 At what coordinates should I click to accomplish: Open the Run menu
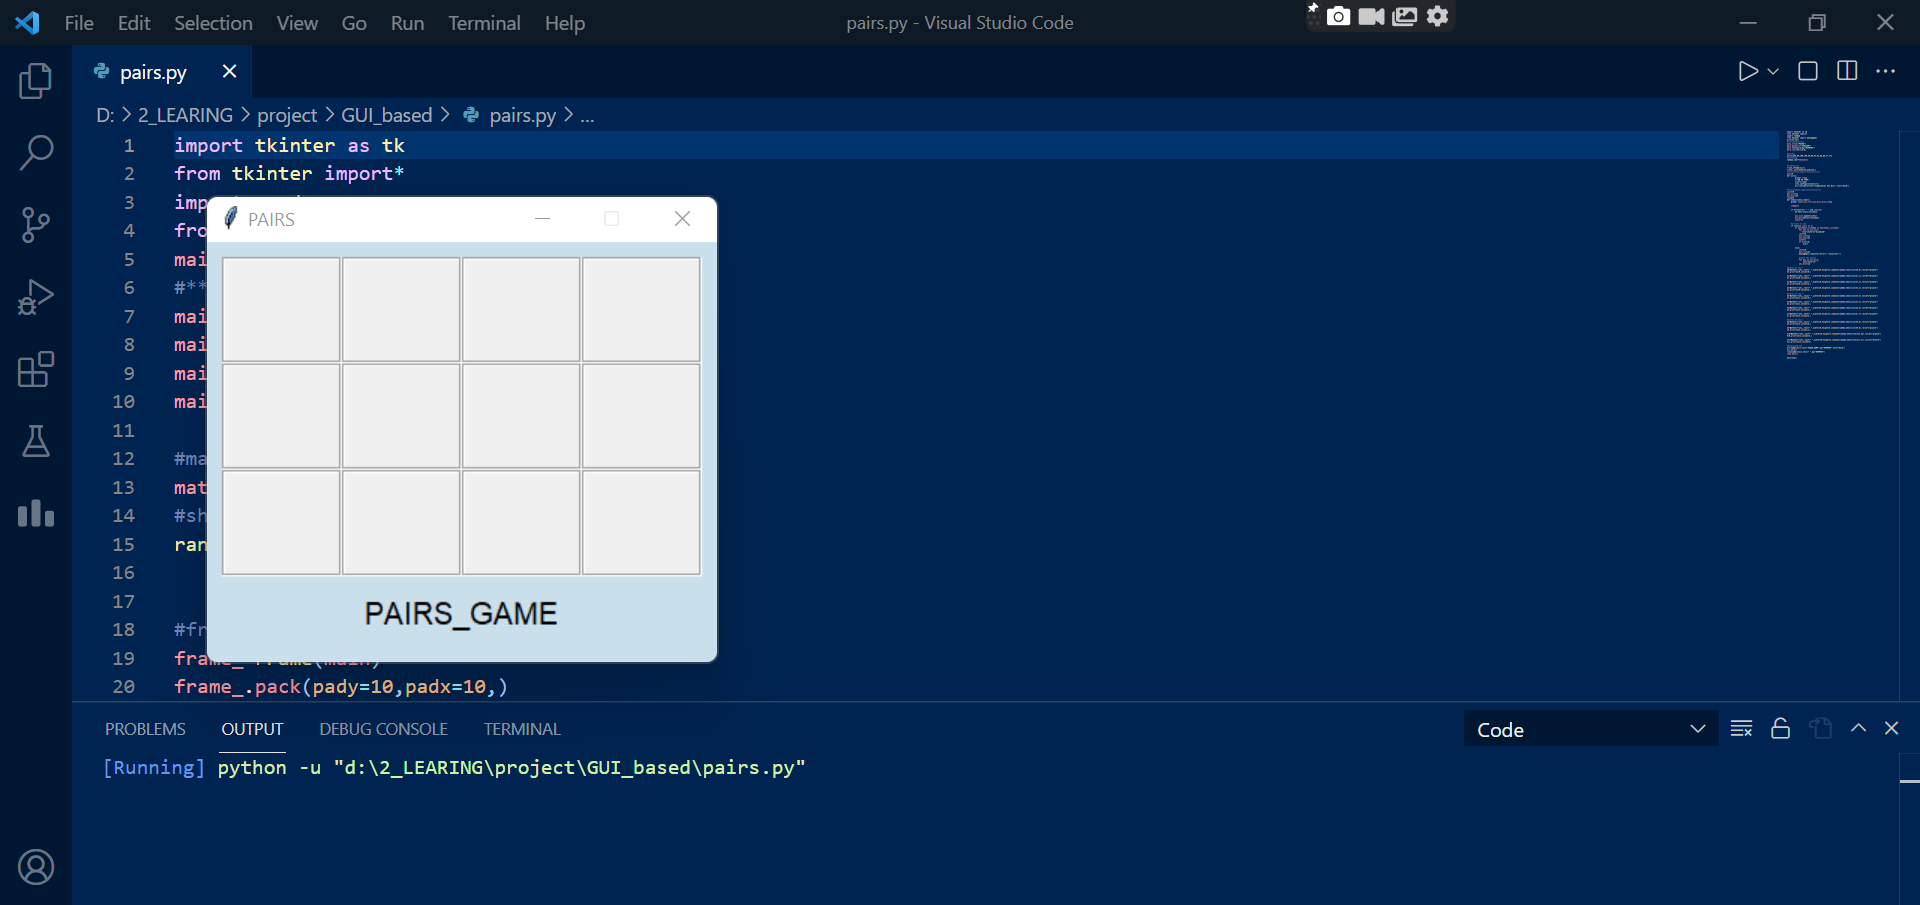(406, 22)
